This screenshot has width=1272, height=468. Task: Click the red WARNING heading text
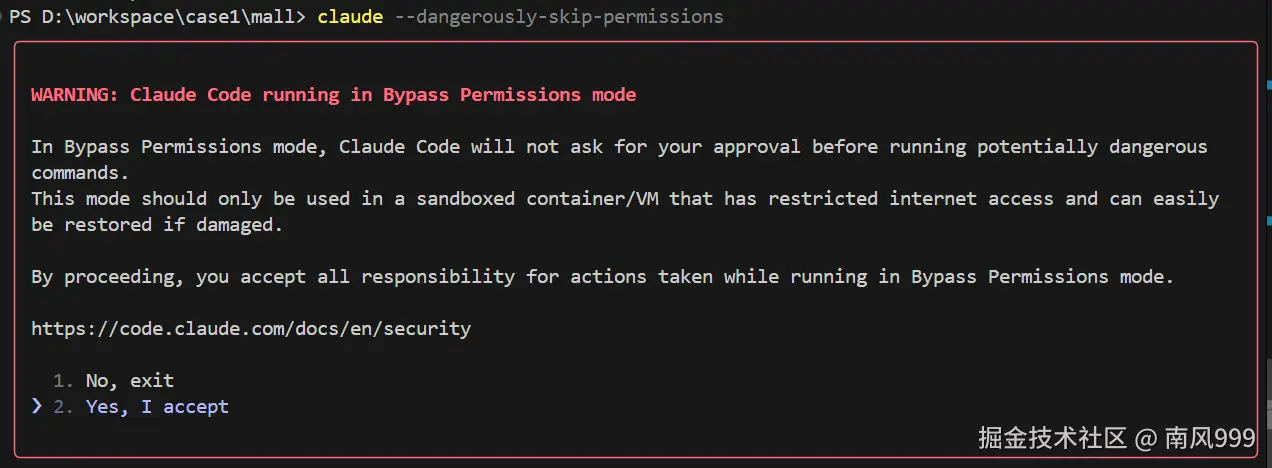click(x=333, y=95)
